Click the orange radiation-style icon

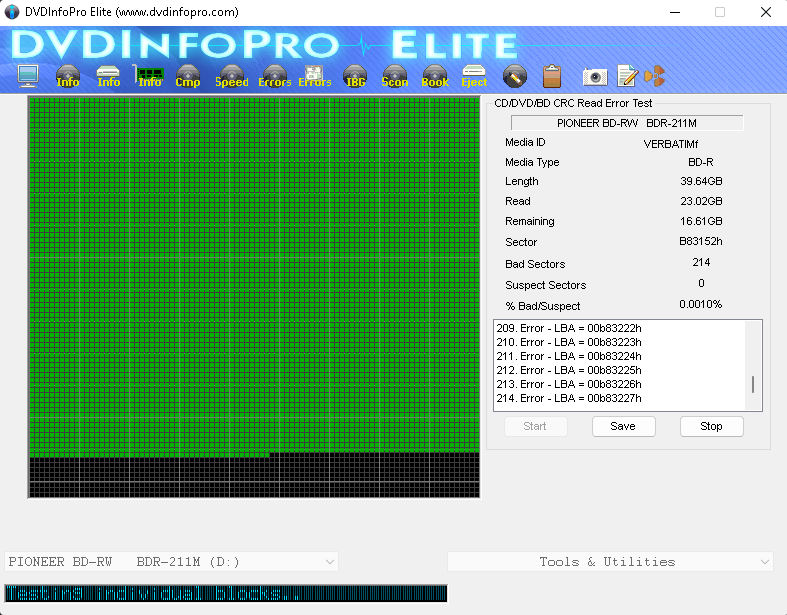pyautogui.click(x=654, y=76)
